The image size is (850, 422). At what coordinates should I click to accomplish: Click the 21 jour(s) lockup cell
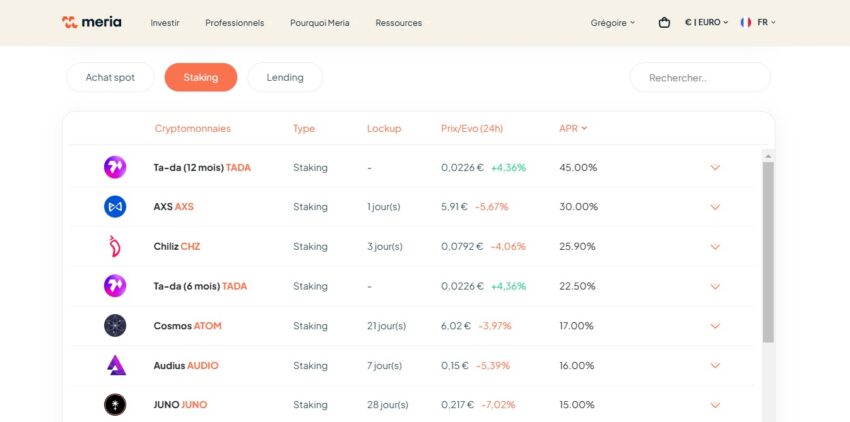[386, 326]
